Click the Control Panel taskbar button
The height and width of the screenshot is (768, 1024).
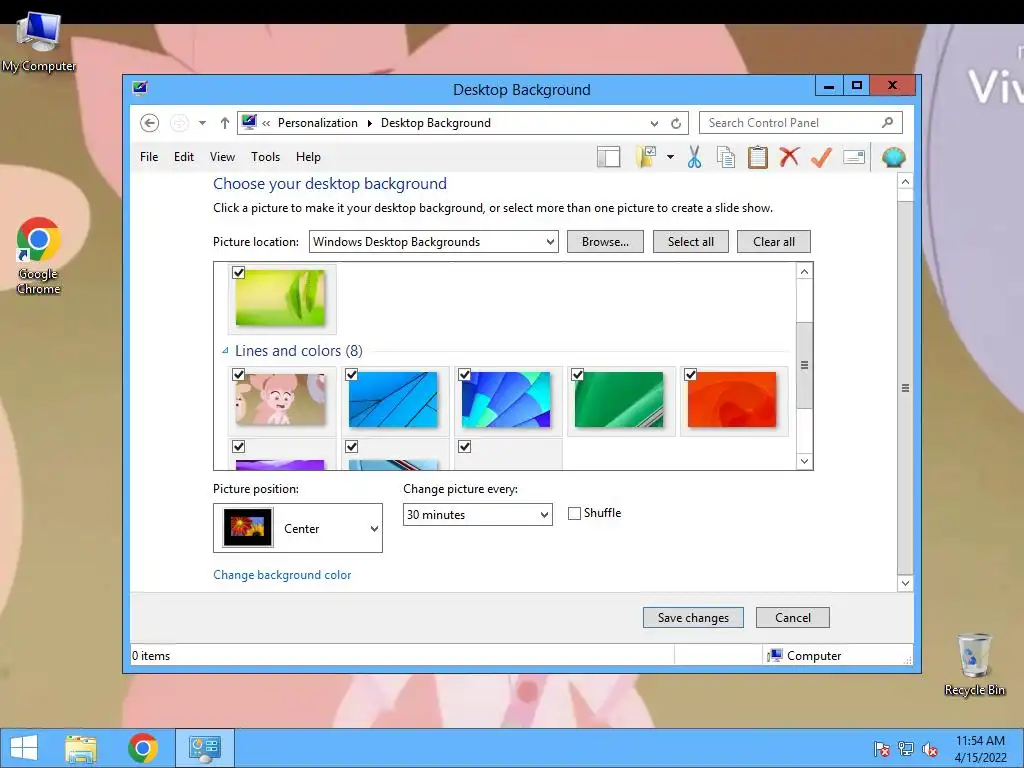[x=204, y=748]
